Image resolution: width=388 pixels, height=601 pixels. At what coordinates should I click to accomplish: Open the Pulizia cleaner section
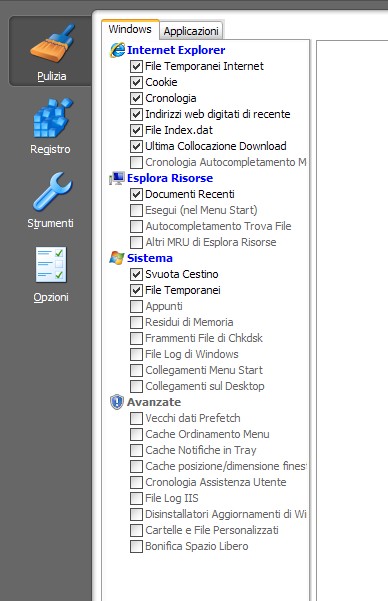[x=51, y=51]
